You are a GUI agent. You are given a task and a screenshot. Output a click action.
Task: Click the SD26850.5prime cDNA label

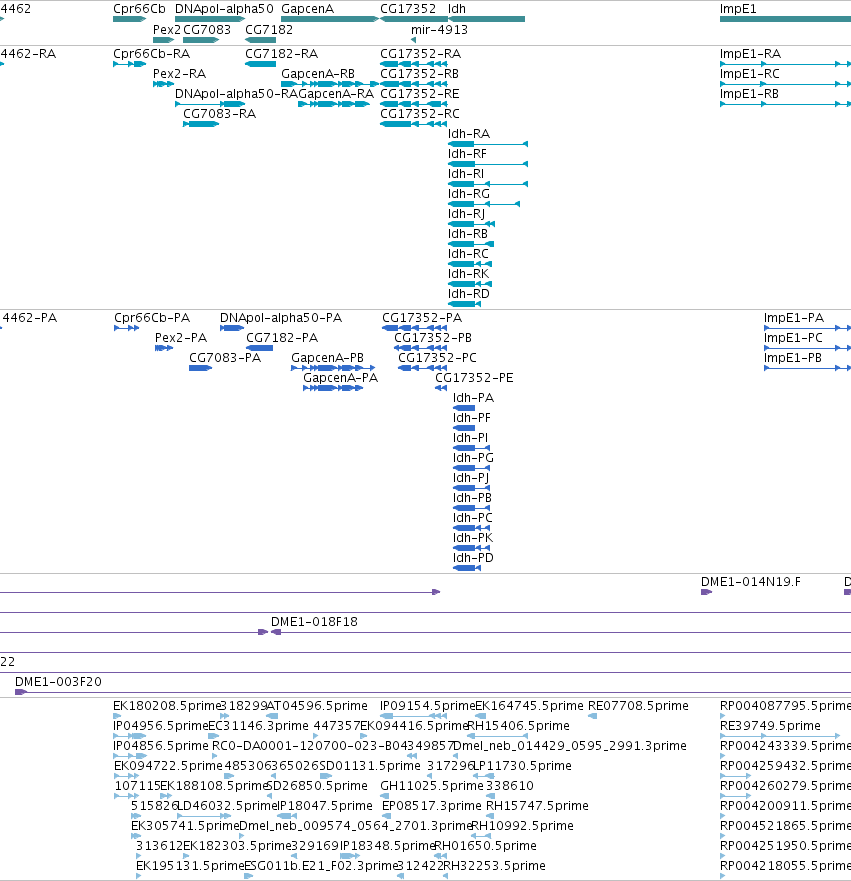317,785
